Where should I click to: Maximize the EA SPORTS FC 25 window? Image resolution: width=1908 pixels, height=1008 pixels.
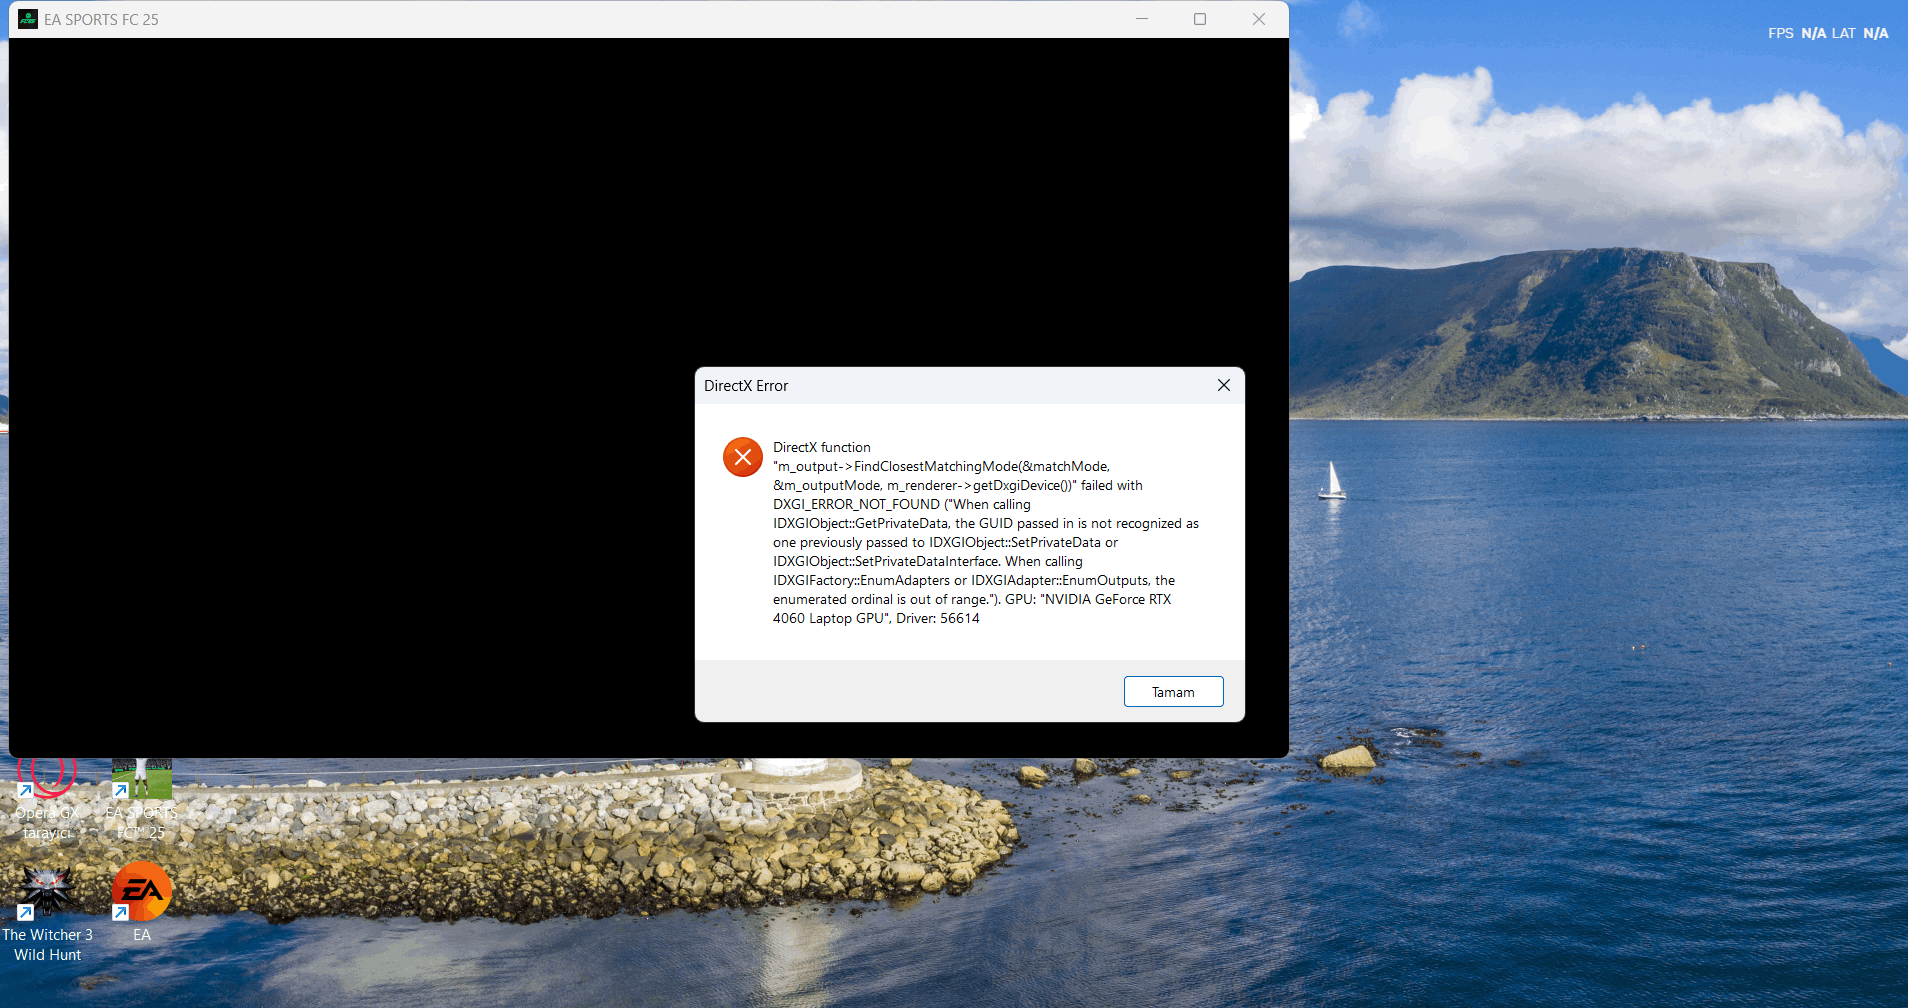1200,19
